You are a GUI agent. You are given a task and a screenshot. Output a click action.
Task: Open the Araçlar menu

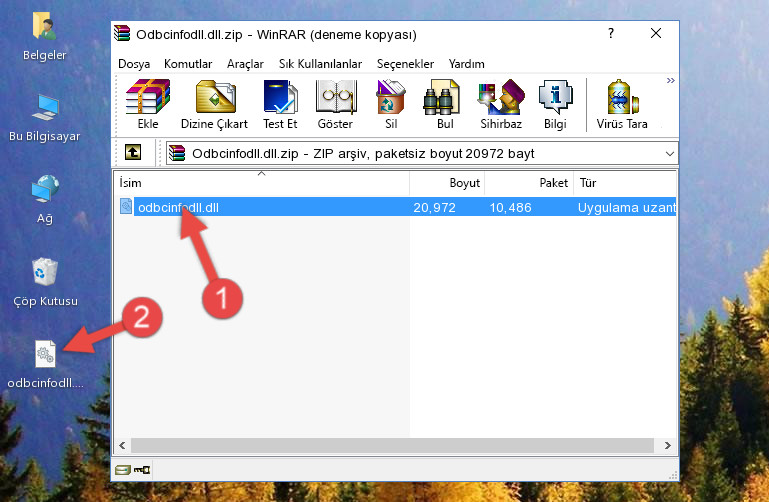245,64
